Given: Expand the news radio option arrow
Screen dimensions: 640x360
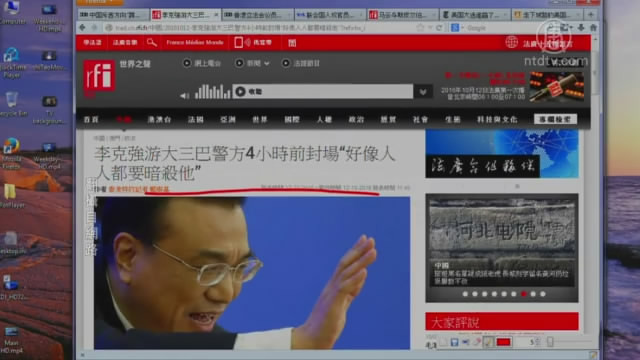Looking at the screenshot, I should [x=267, y=64].
